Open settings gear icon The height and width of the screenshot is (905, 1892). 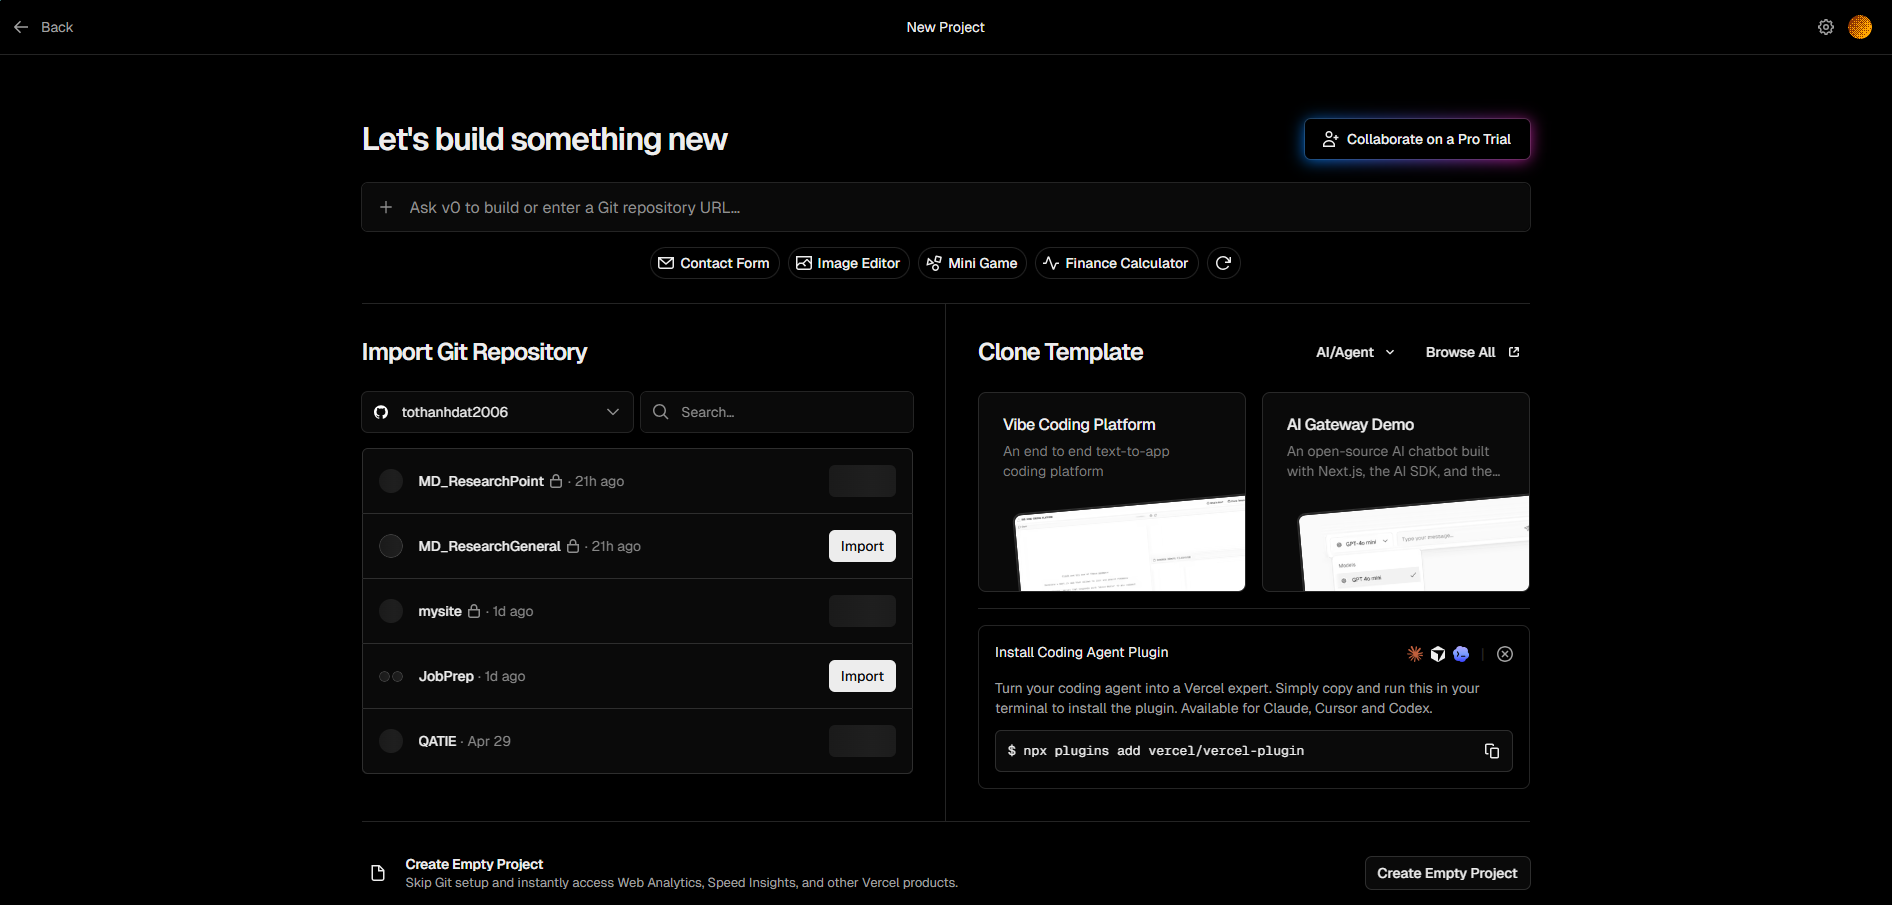[1826, 27]
